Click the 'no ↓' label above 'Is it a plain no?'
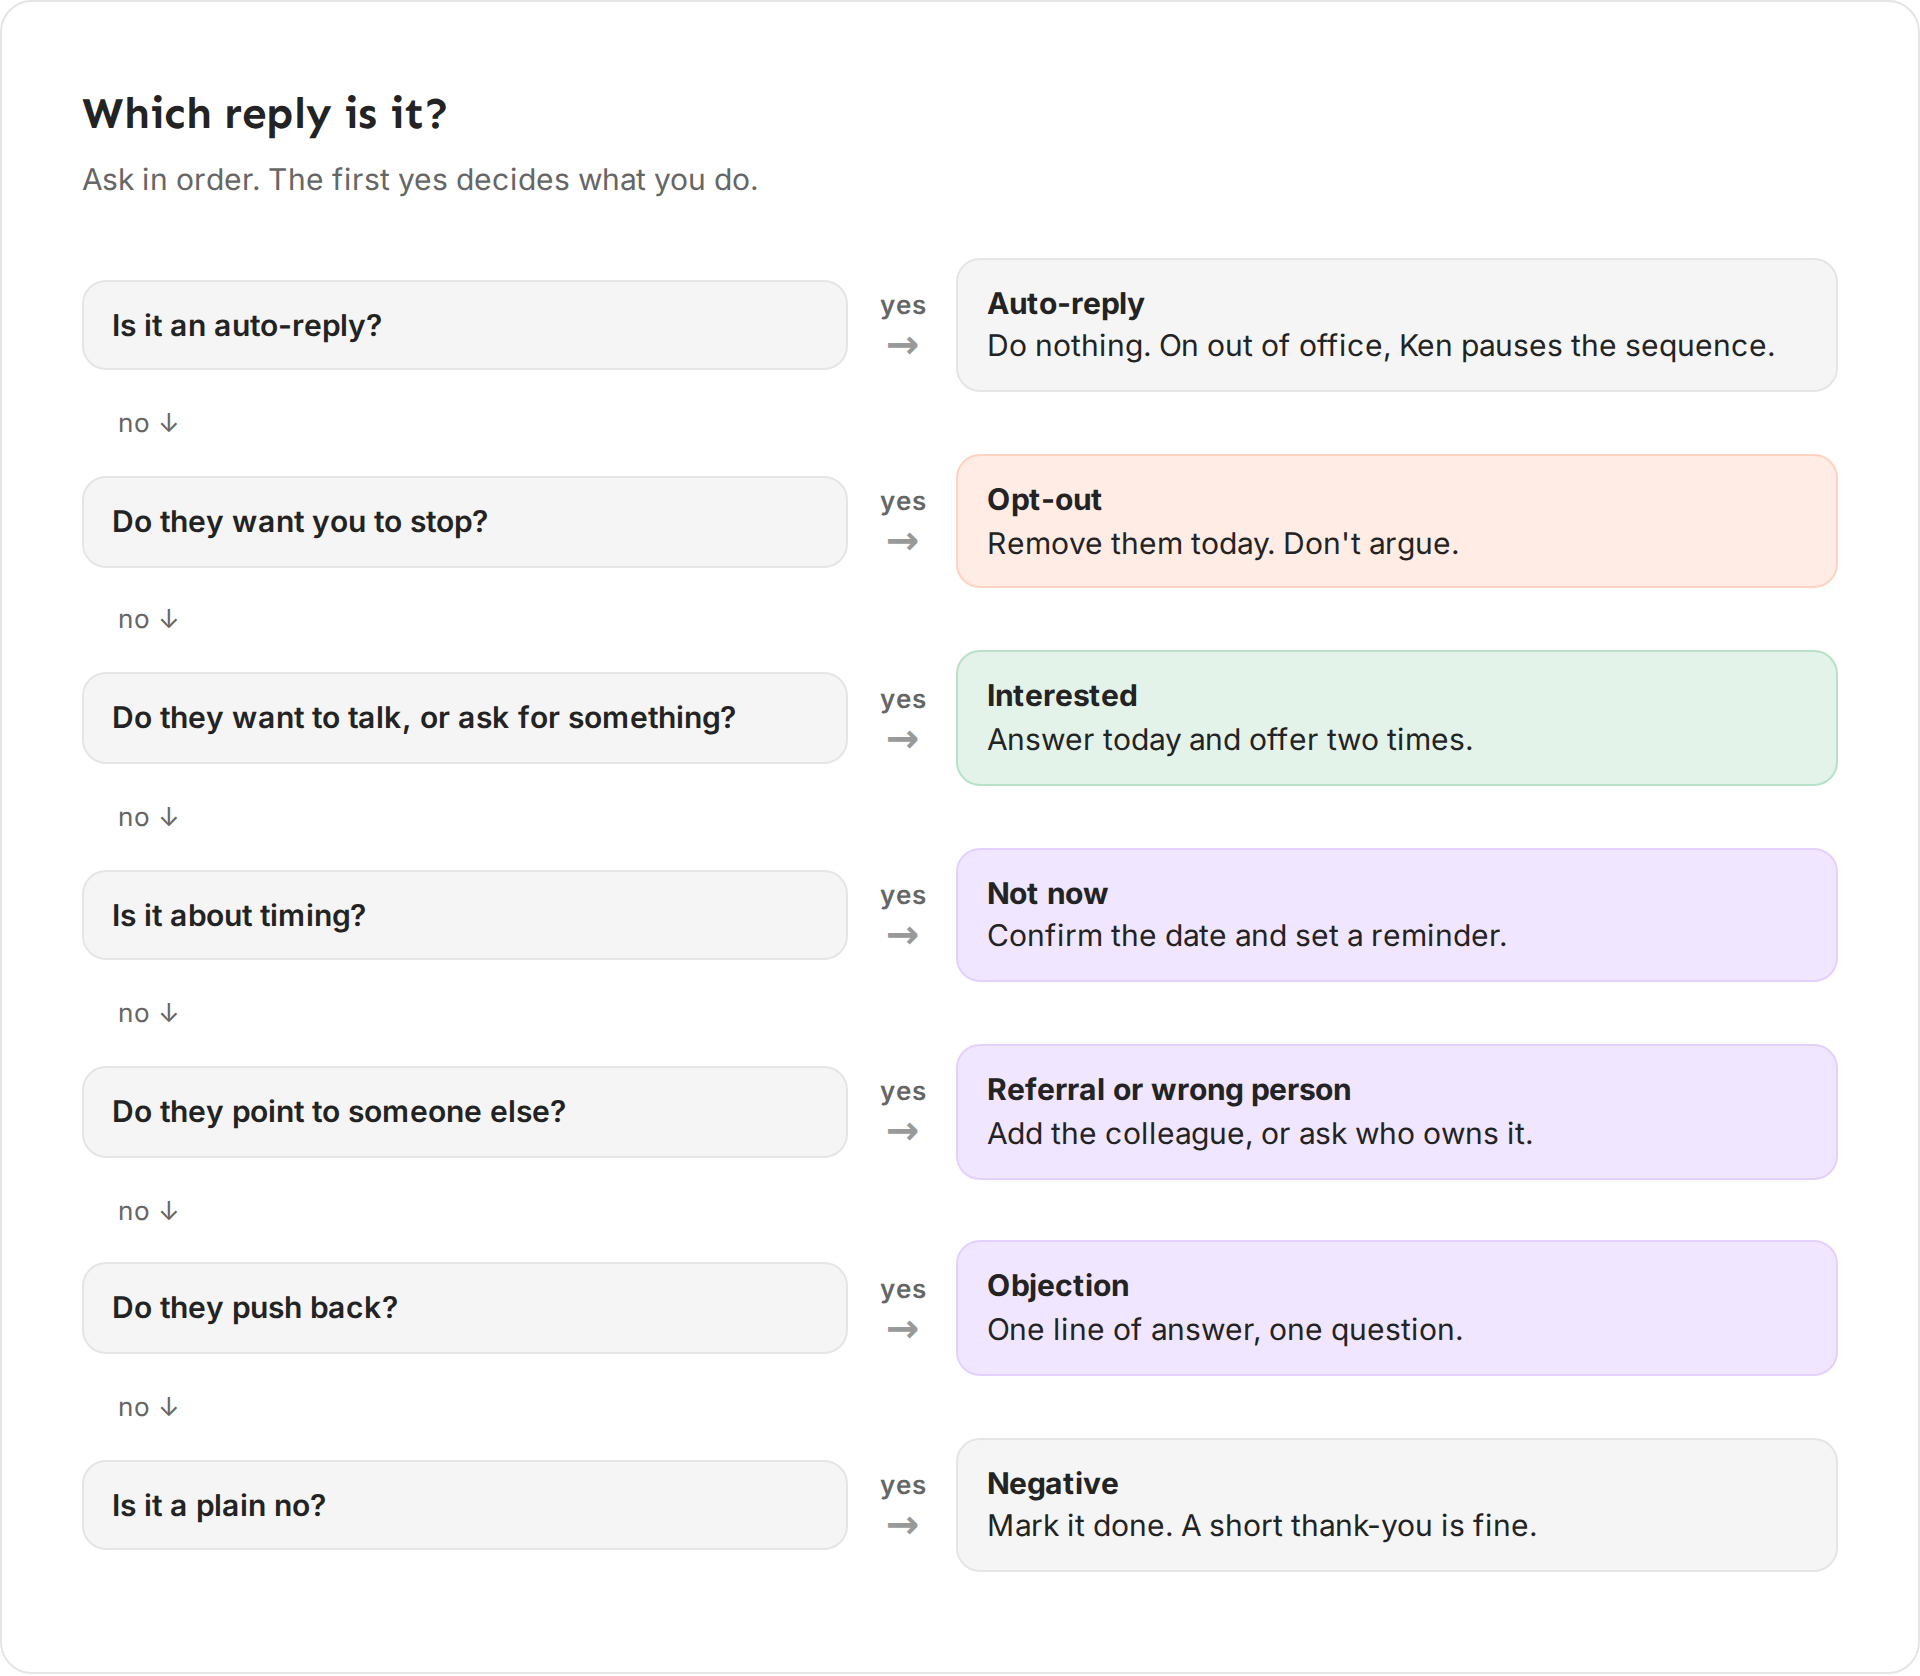The width and height of the screenshot is (1920, 1676). pos(148,1407)
